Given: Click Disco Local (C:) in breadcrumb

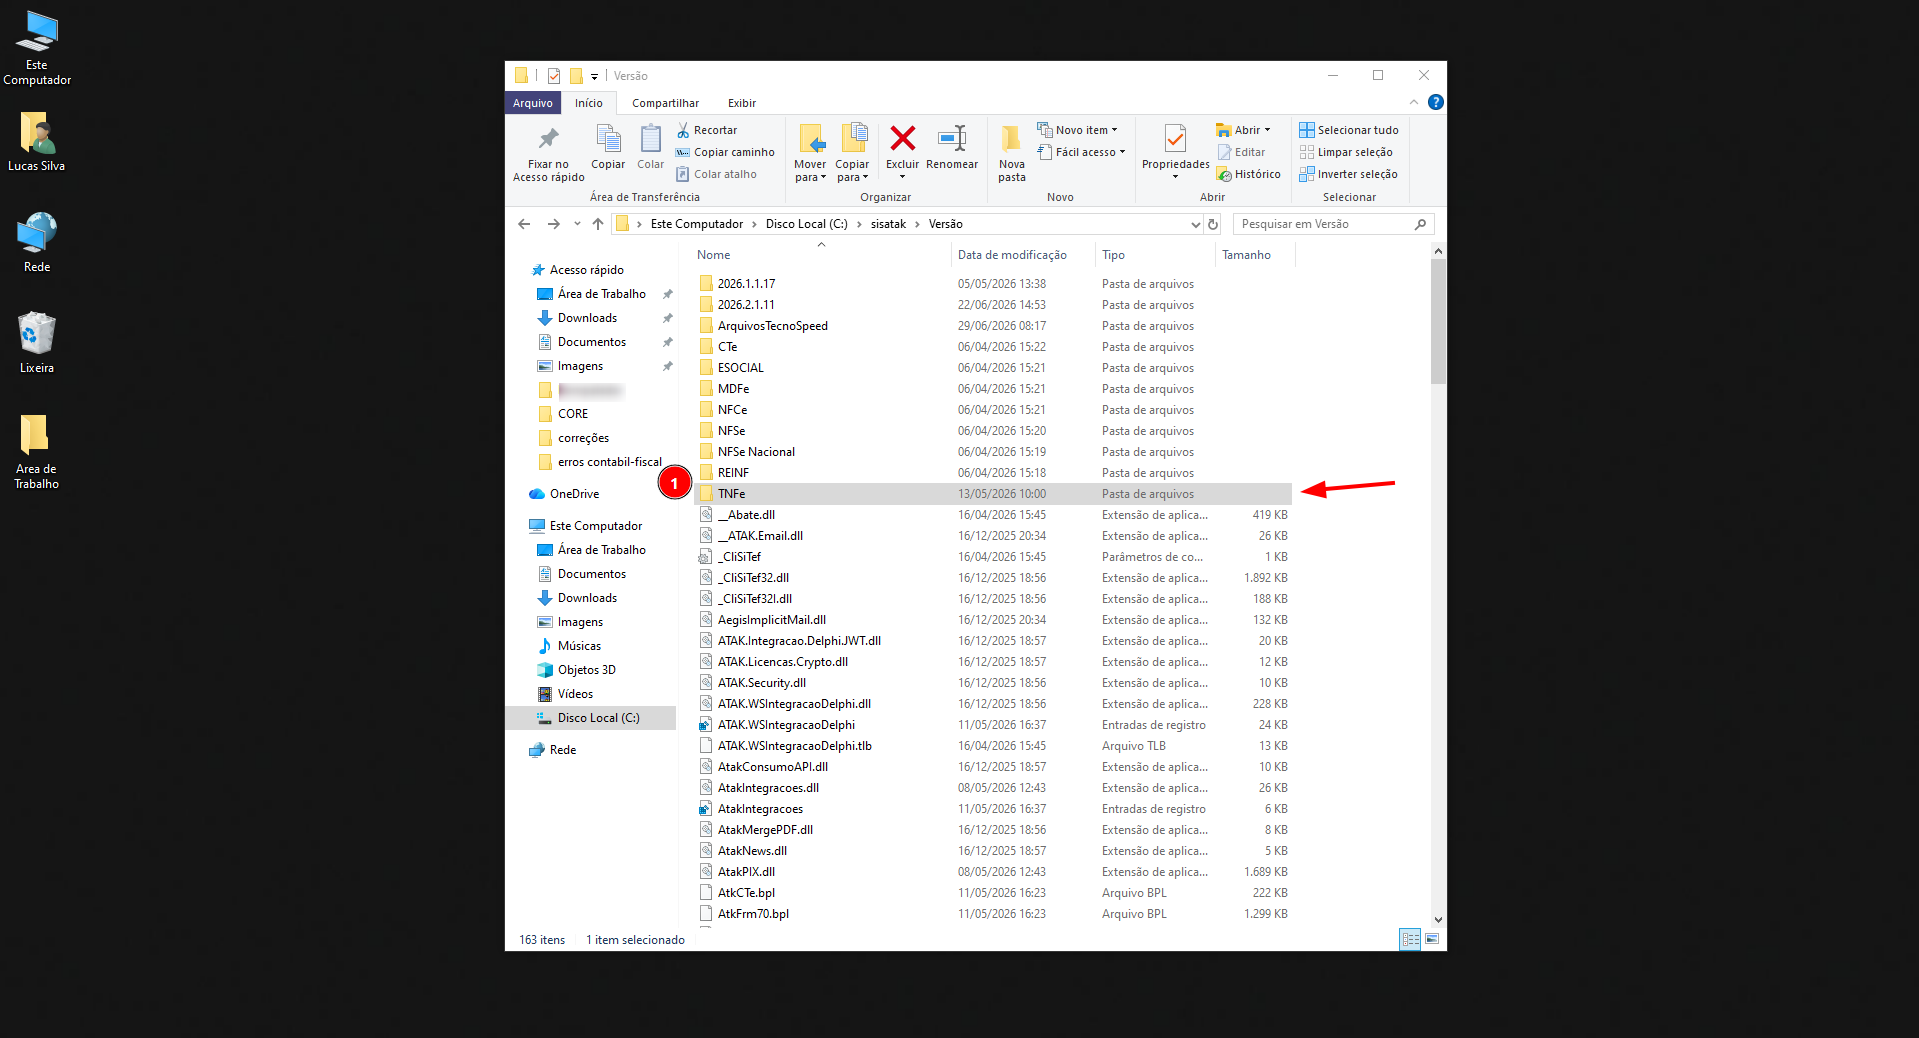Looking at the screenshot, I should (x=806, y=224).
